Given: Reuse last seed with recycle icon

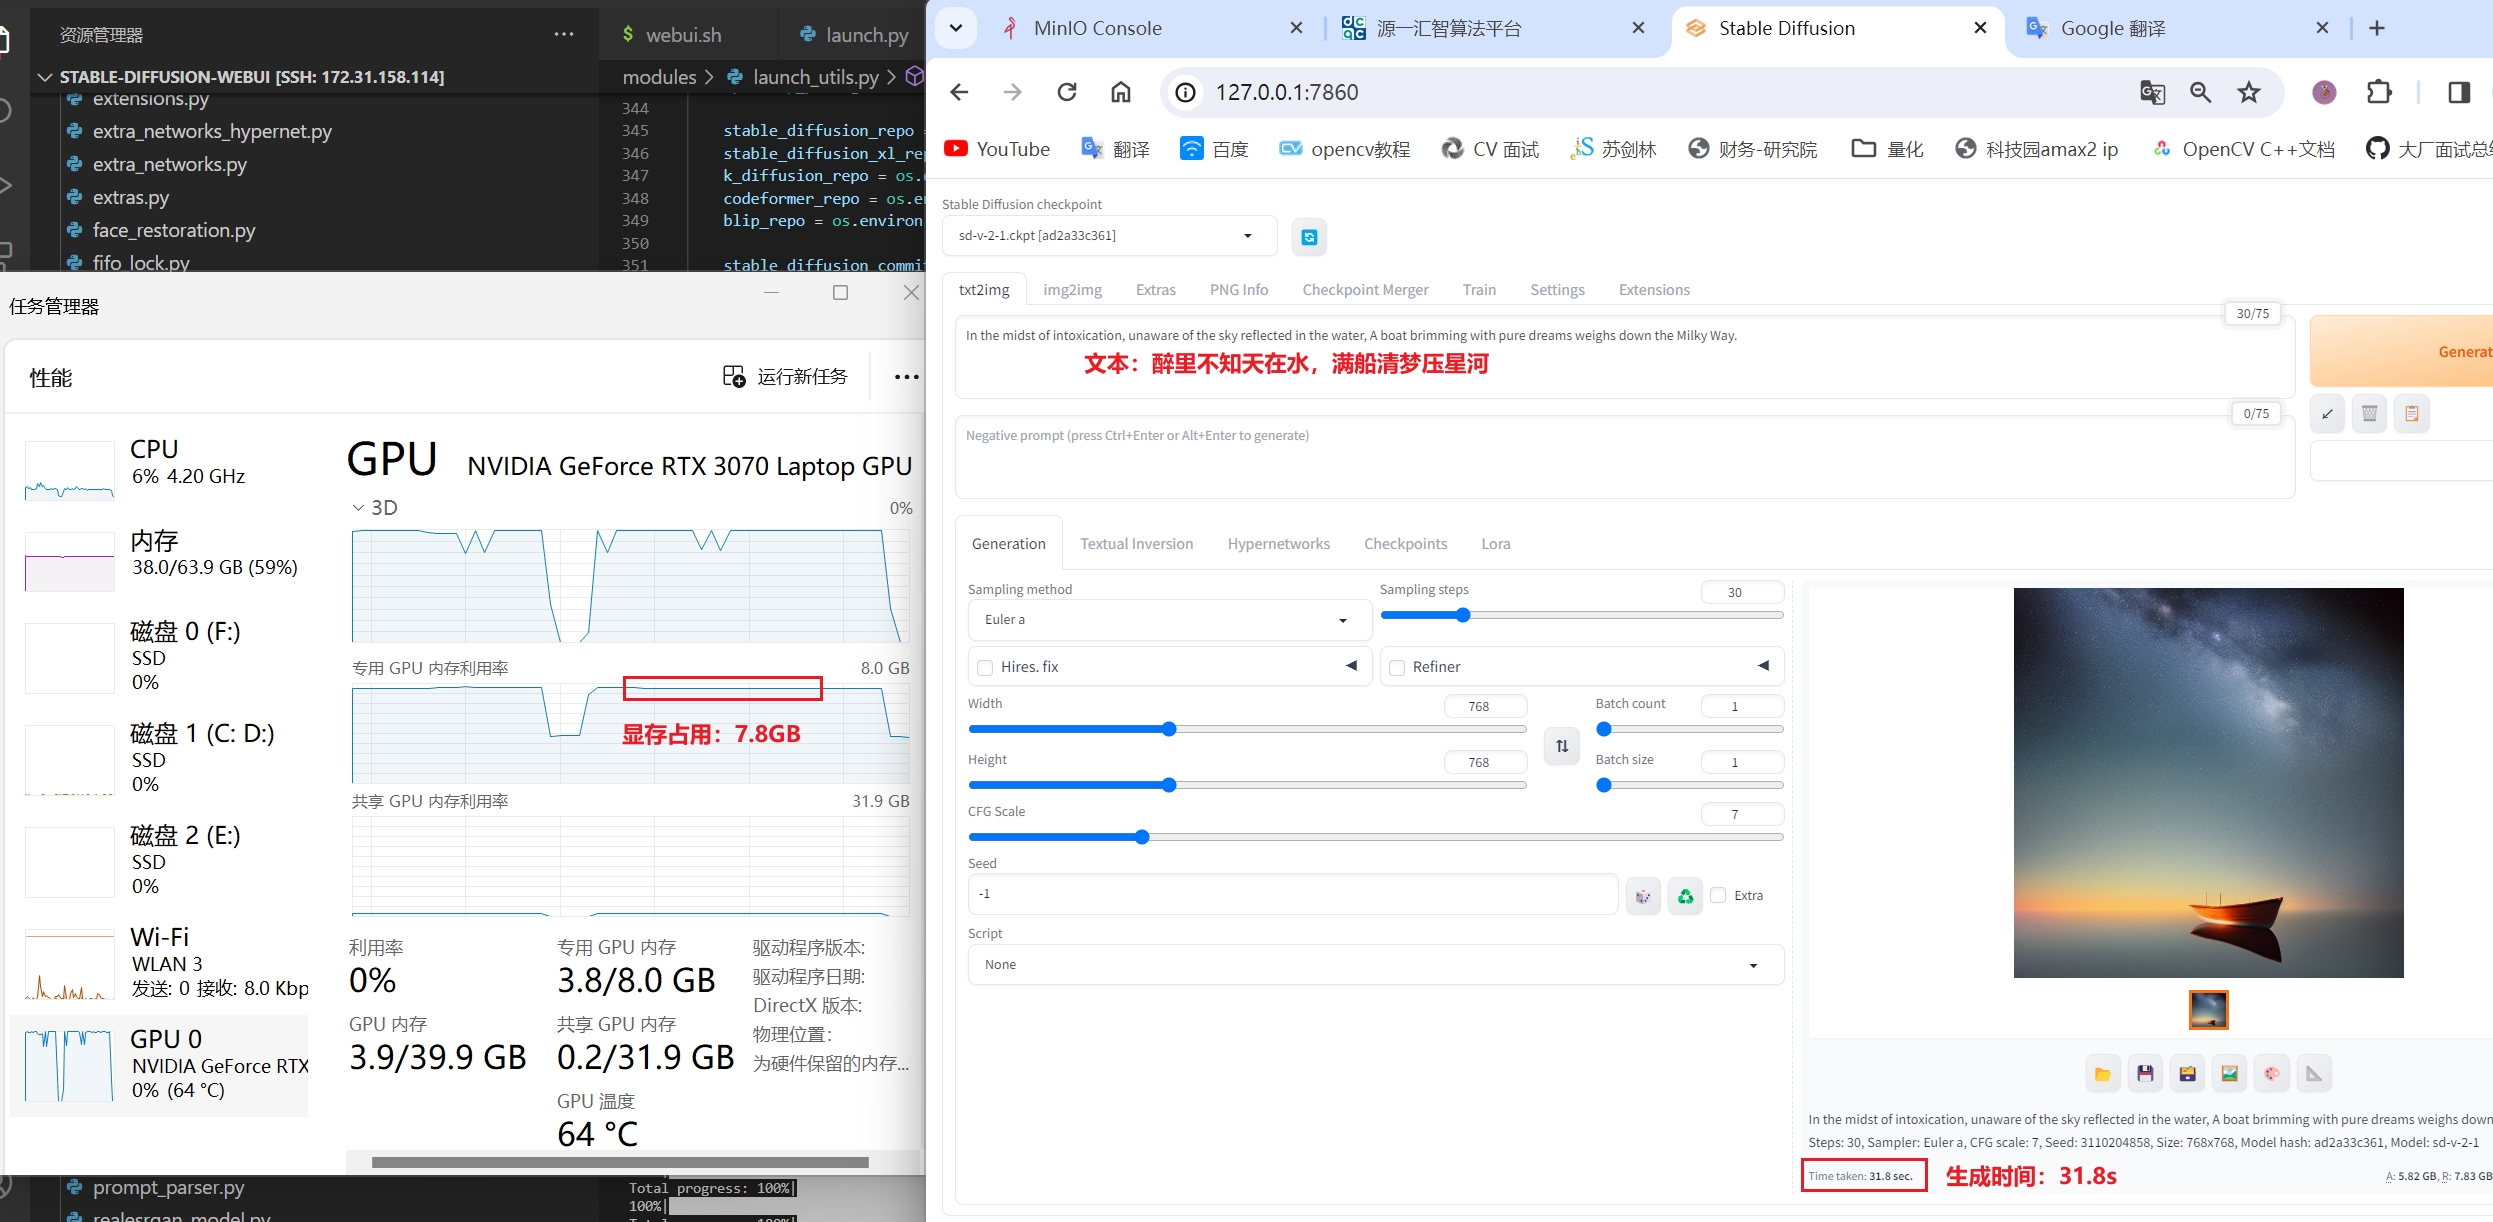Looking at the screenshot, I should (1686, 896).
